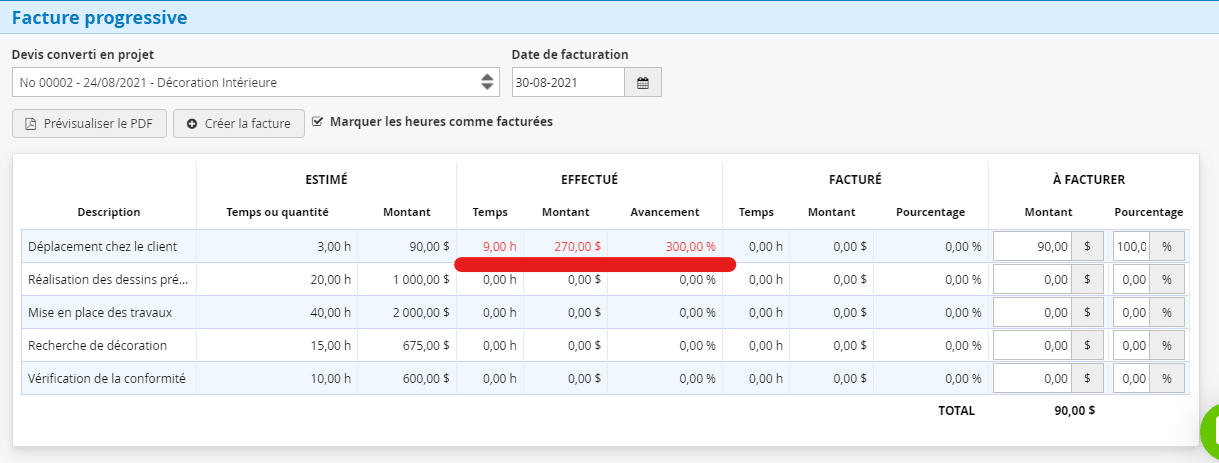The image size is (1219, 463).
Task: Click the 675,00 $ estimated amount
Action: point(425,346)
